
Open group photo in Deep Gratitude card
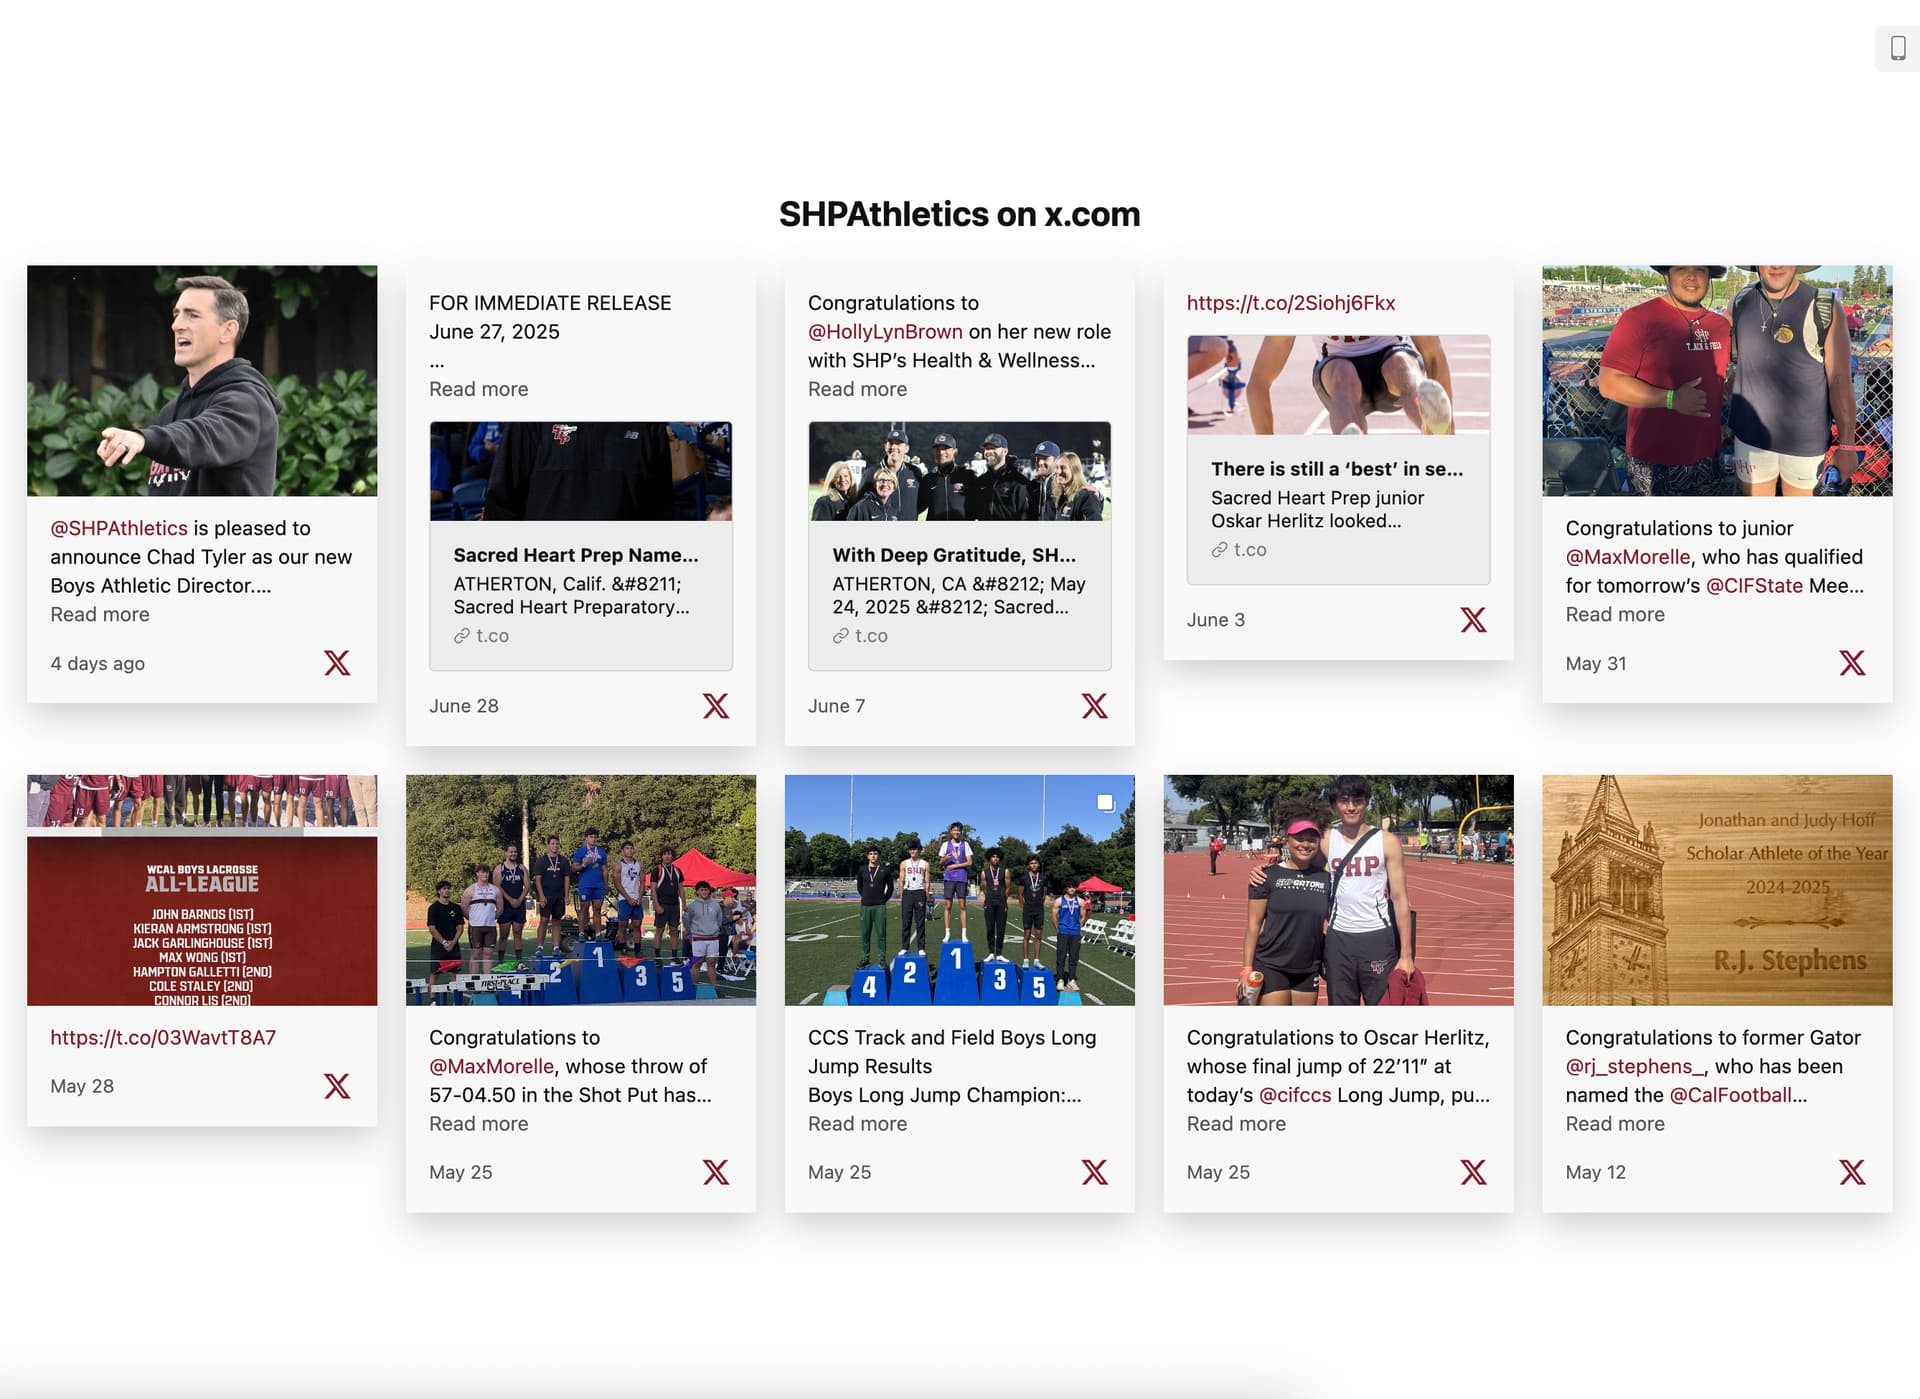point(959,471)
